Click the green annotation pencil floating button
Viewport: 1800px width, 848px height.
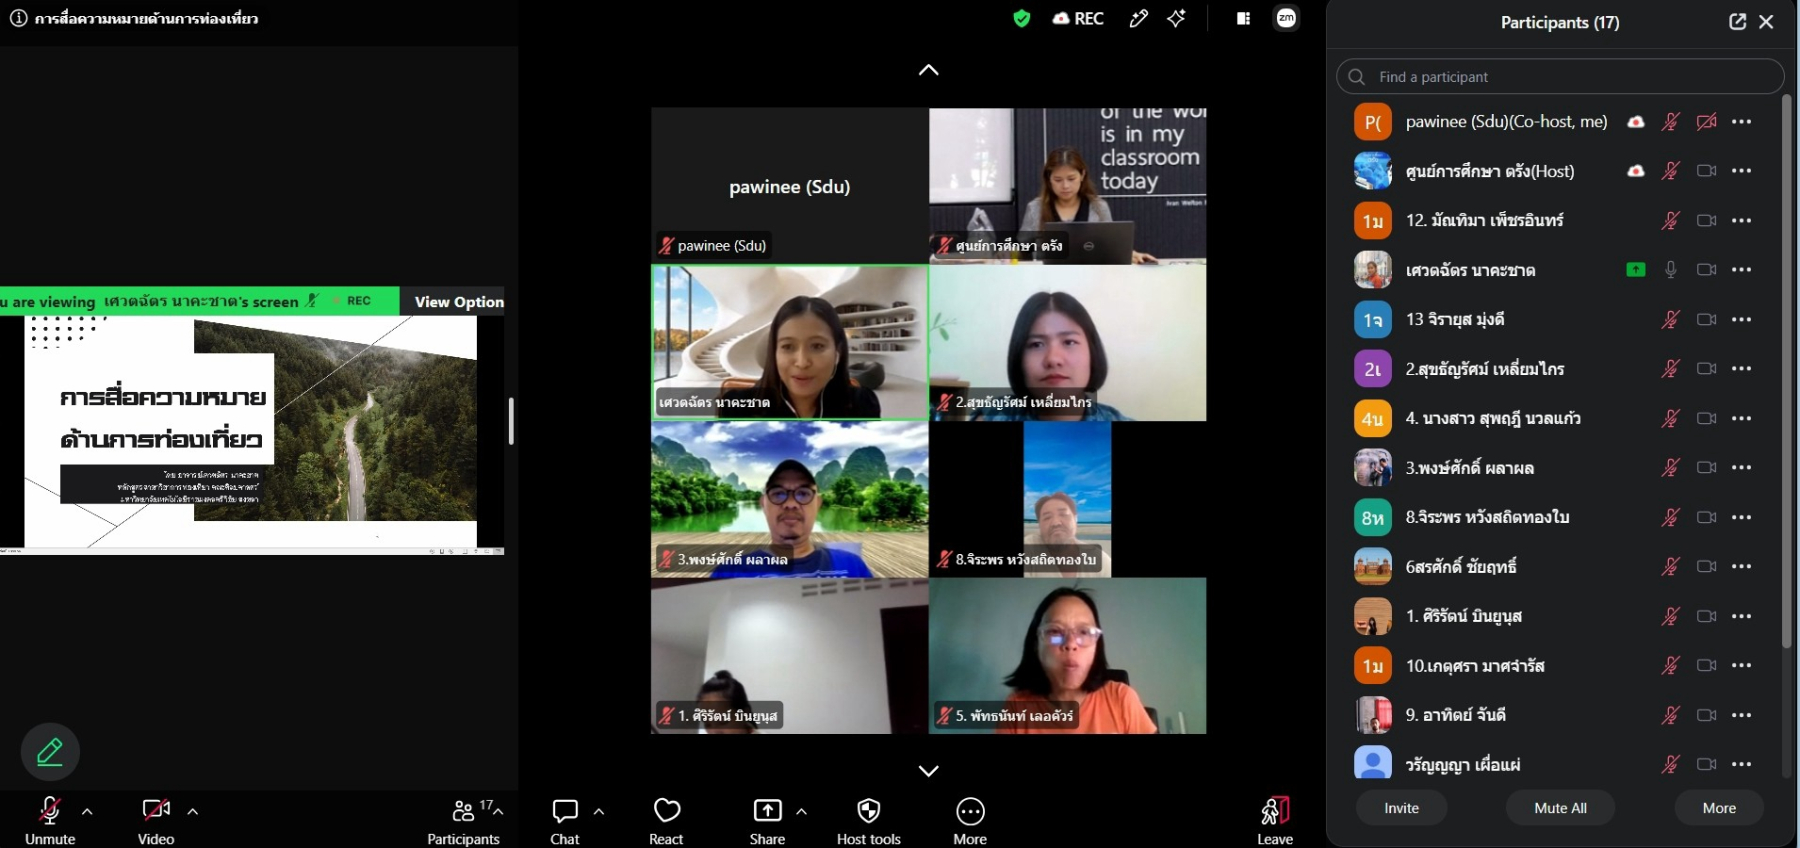[50, 751]
